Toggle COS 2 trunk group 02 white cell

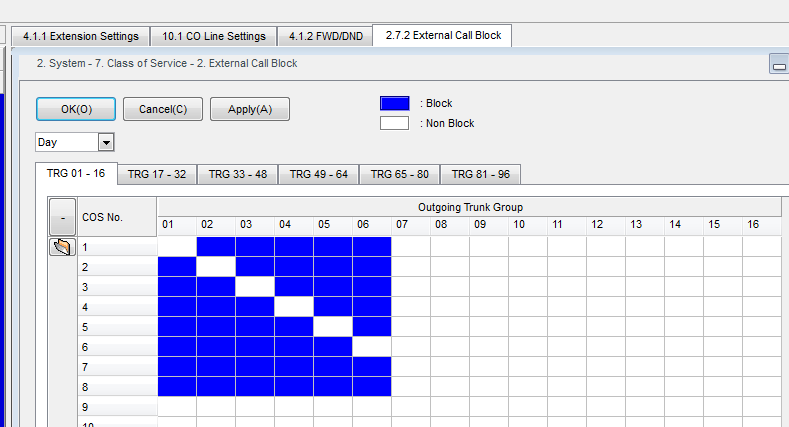pos(216,267)
